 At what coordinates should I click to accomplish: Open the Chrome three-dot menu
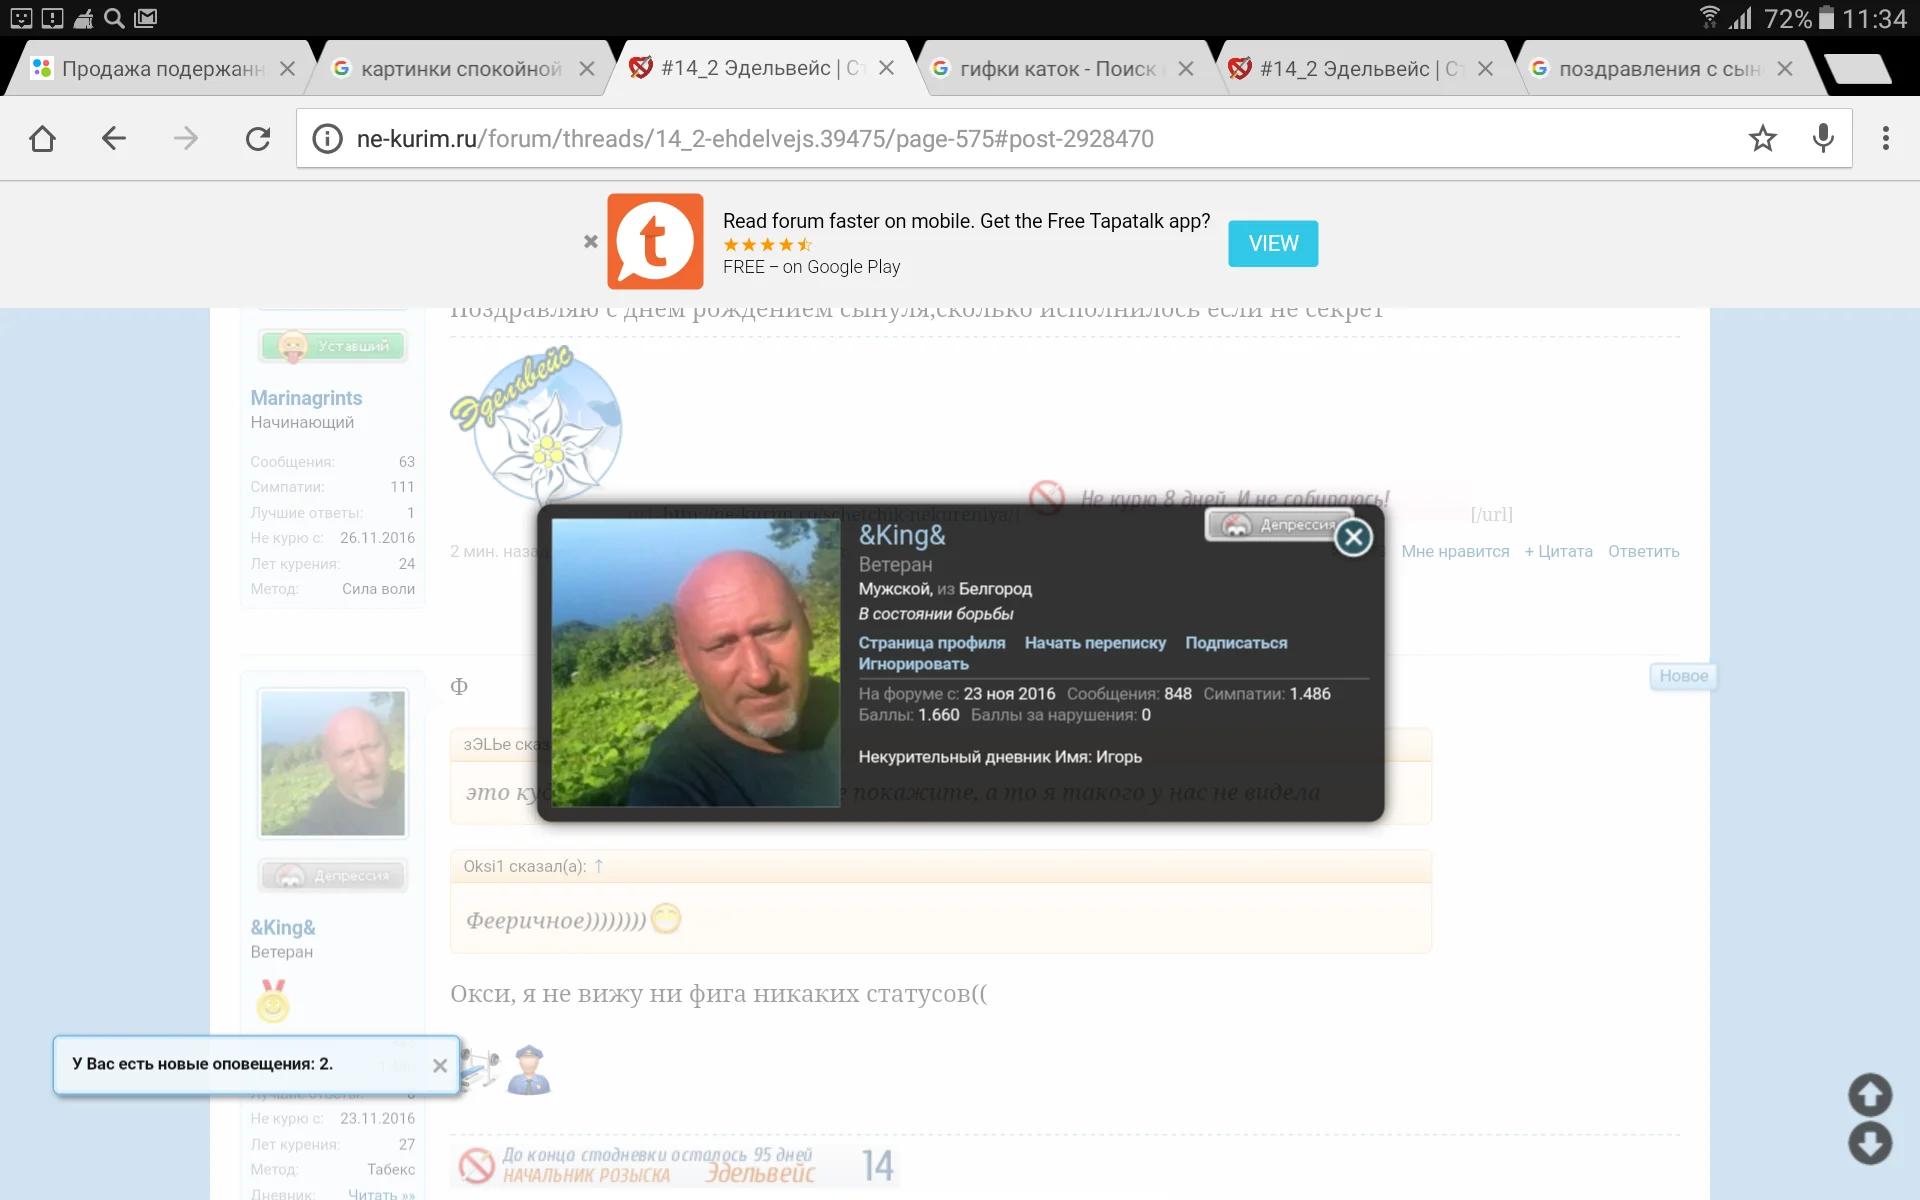coord(1885,138)
